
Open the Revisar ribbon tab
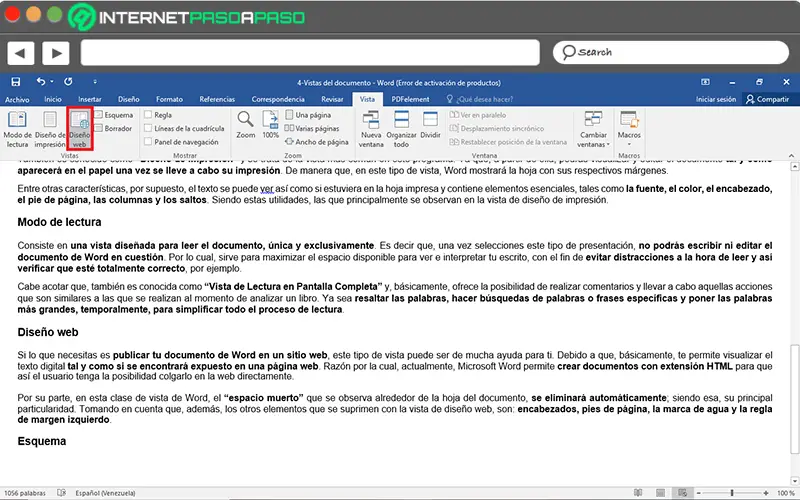(x=332, y=99)
